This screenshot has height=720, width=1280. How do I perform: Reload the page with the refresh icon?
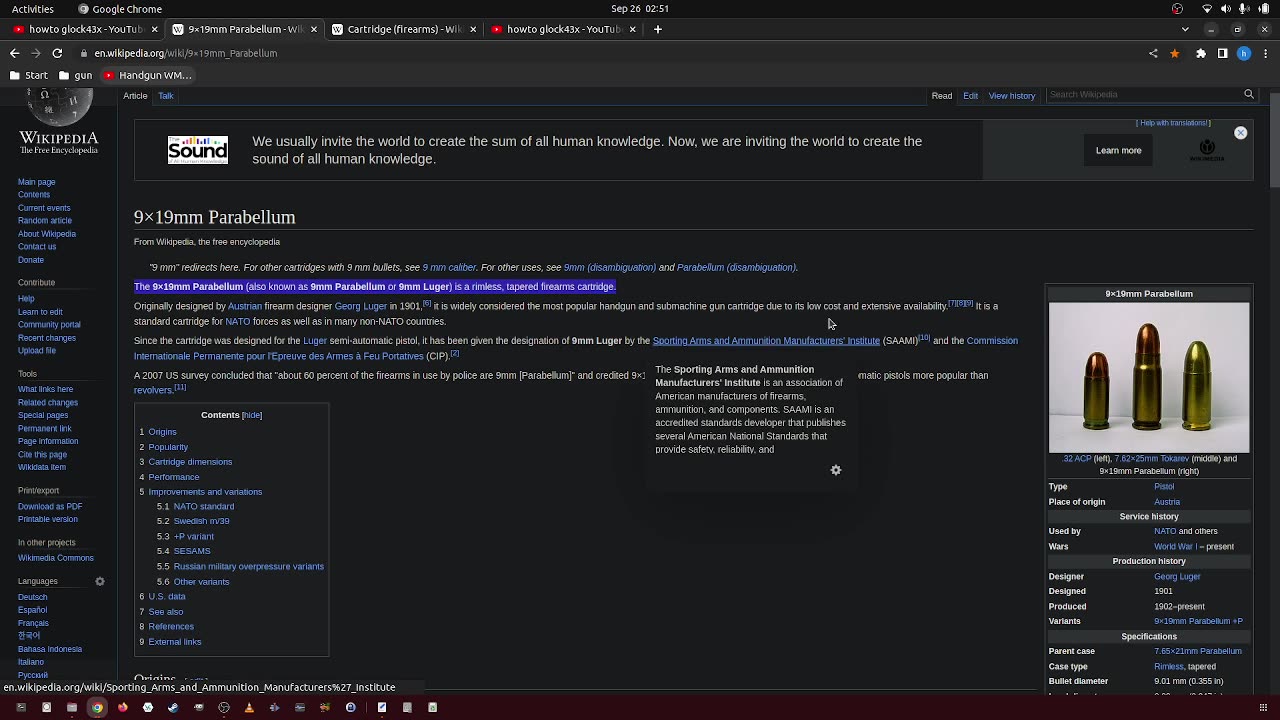[x=57, y=53]
